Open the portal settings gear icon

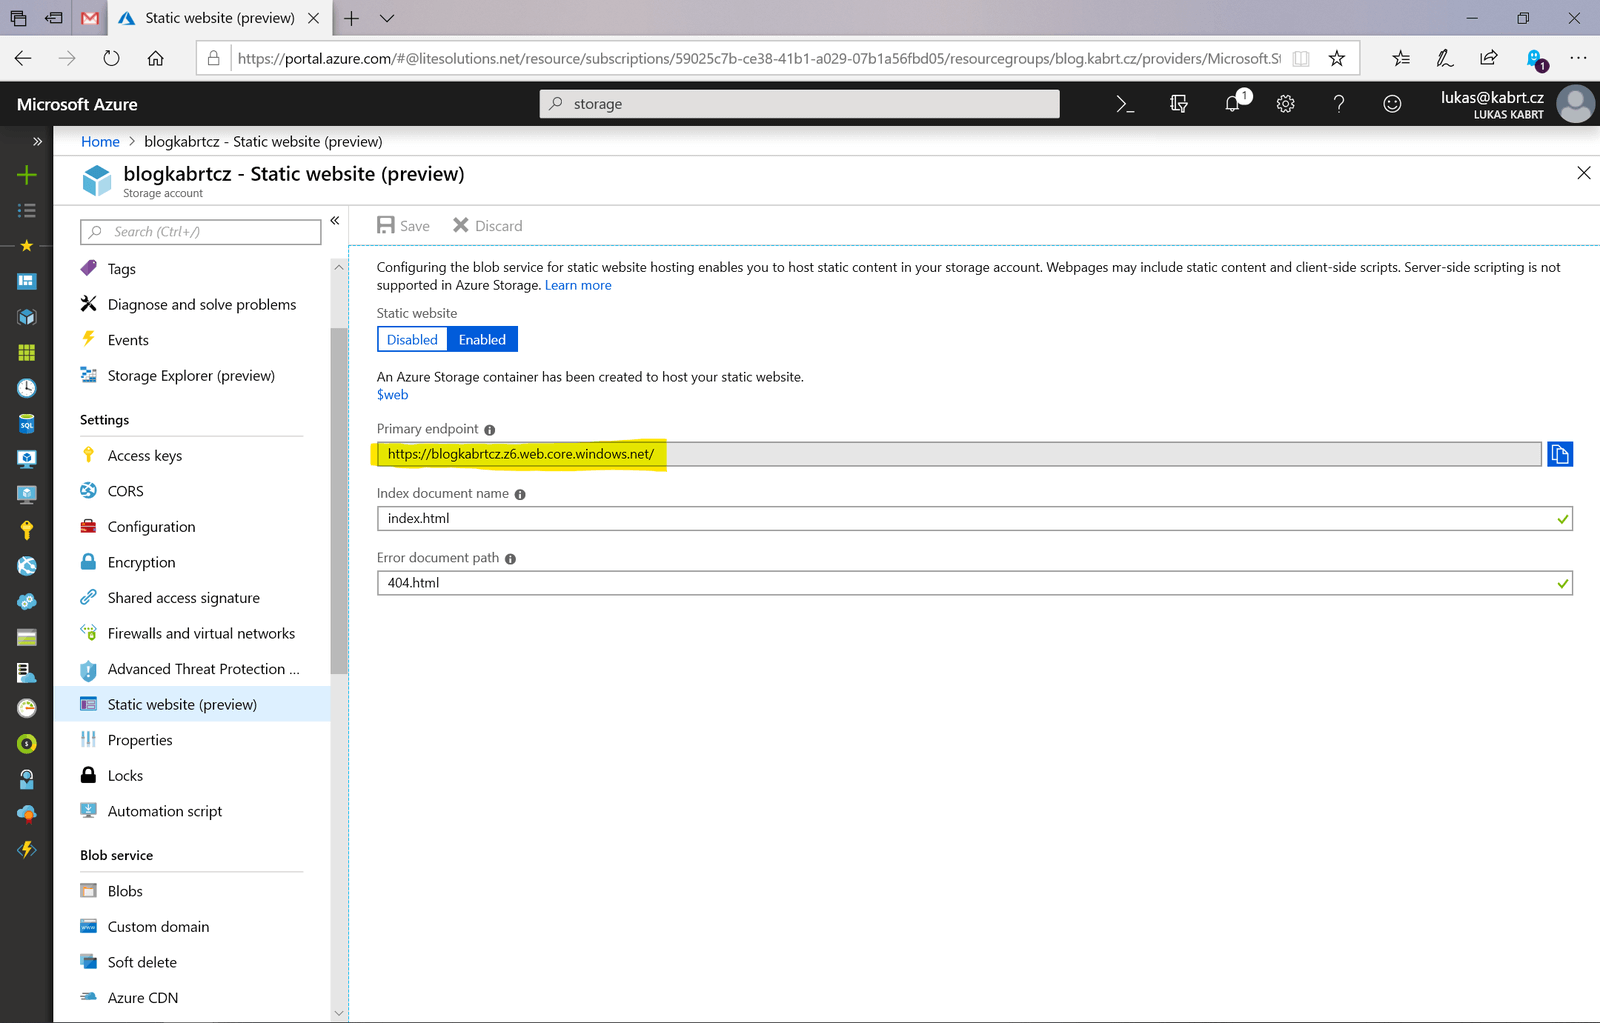tap(1286, 104)
